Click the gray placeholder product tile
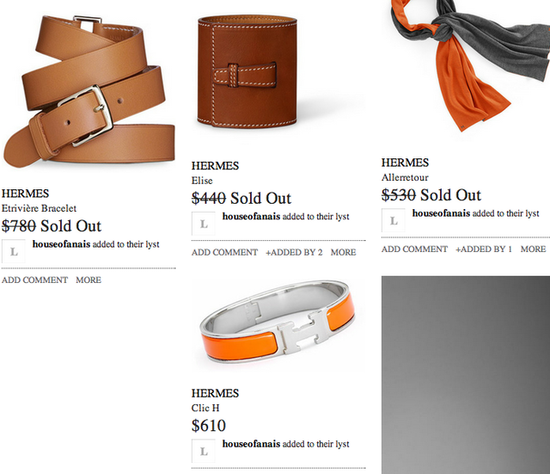This screenshot has width=550, height=474. 466,375
